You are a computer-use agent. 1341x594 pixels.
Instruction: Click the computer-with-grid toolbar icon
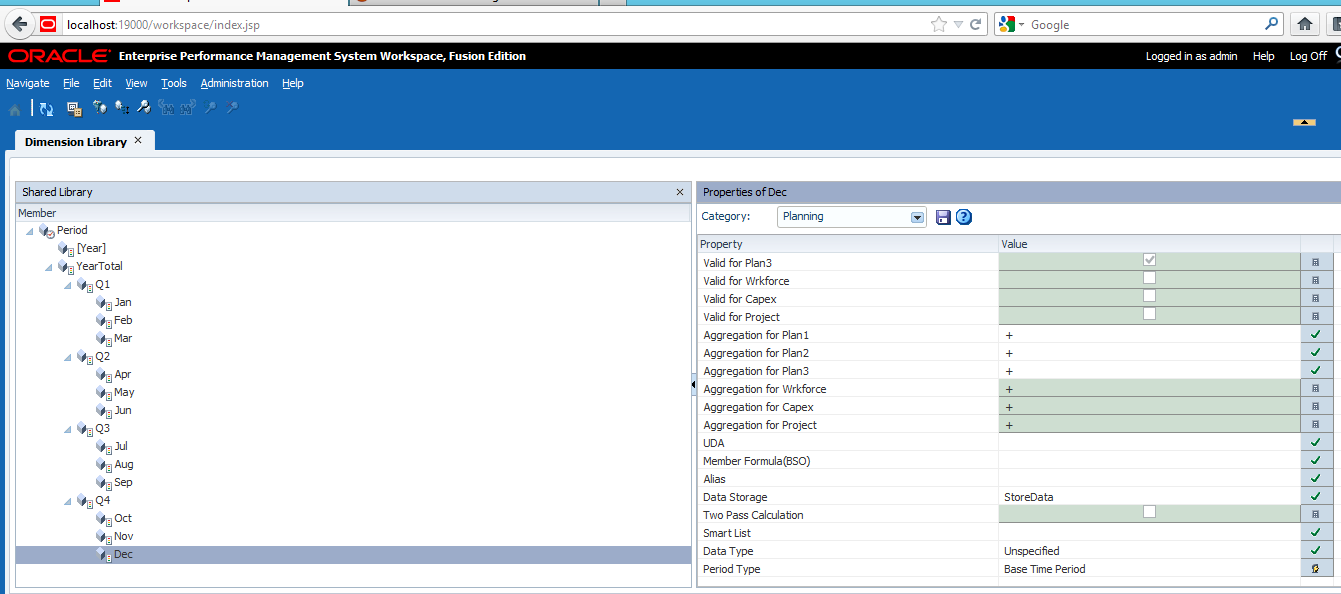pos(74,107)
